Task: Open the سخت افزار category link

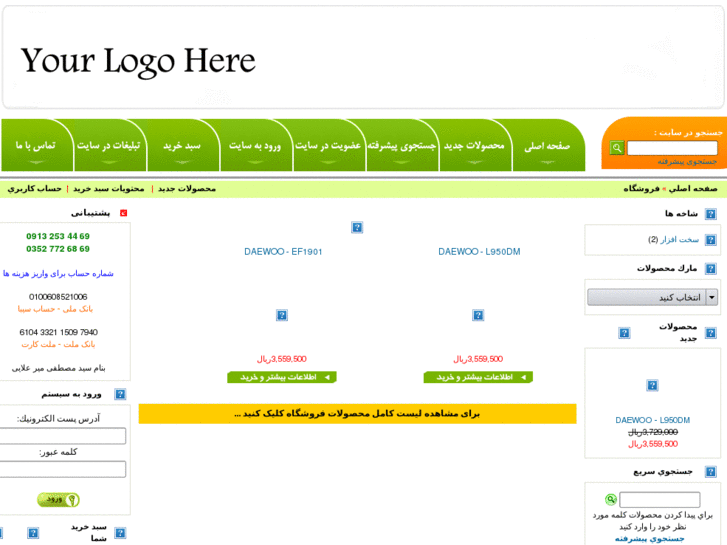Action: [679, 239]
